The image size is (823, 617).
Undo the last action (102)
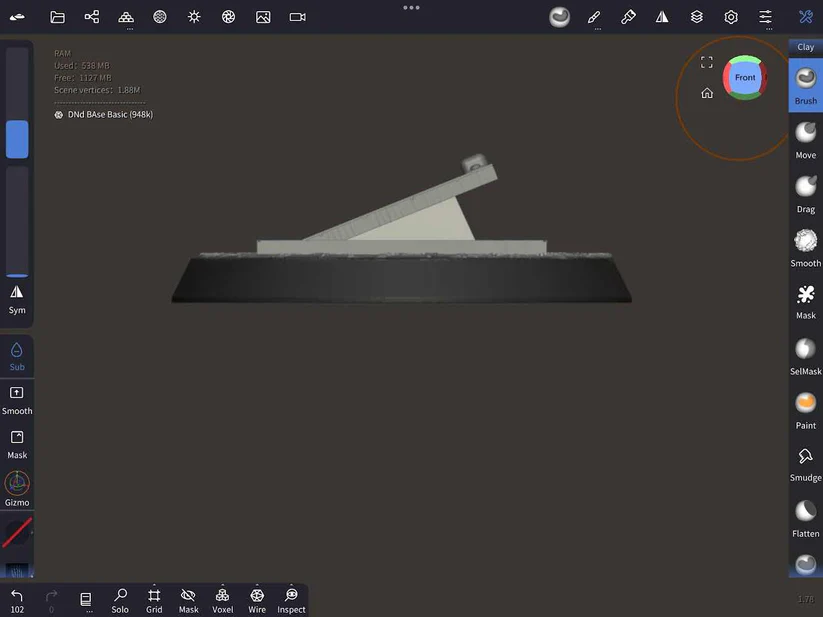tap(17, 601)
